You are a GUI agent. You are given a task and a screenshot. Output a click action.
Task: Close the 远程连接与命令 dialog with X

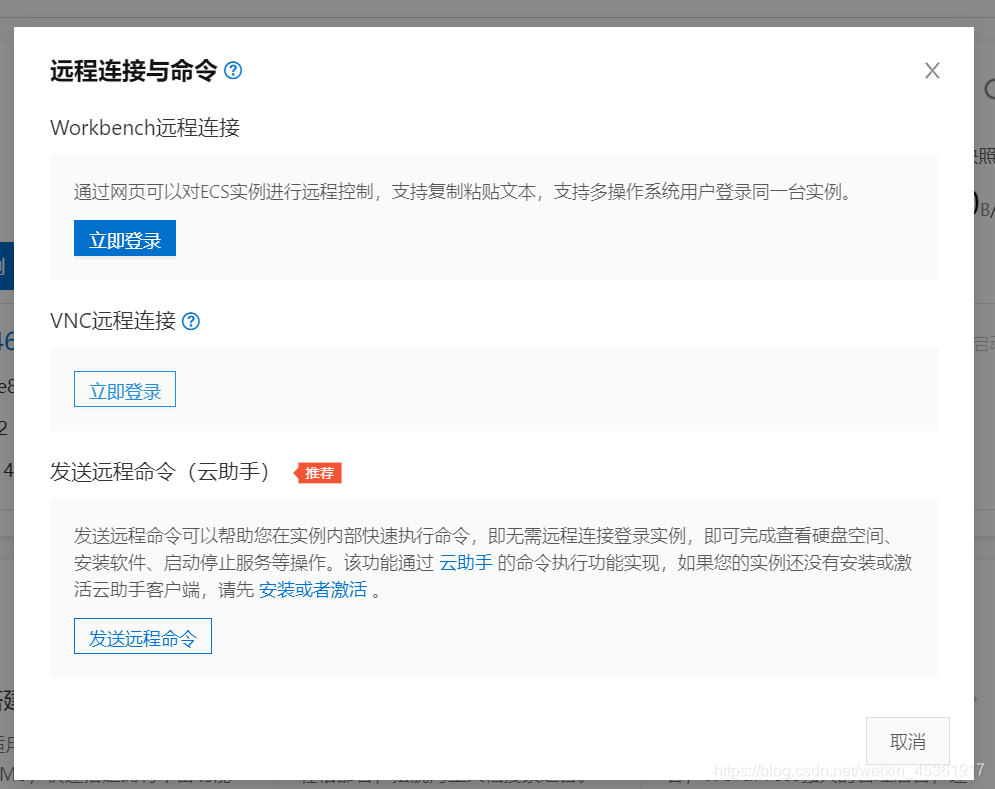click(x=932, y=70)
